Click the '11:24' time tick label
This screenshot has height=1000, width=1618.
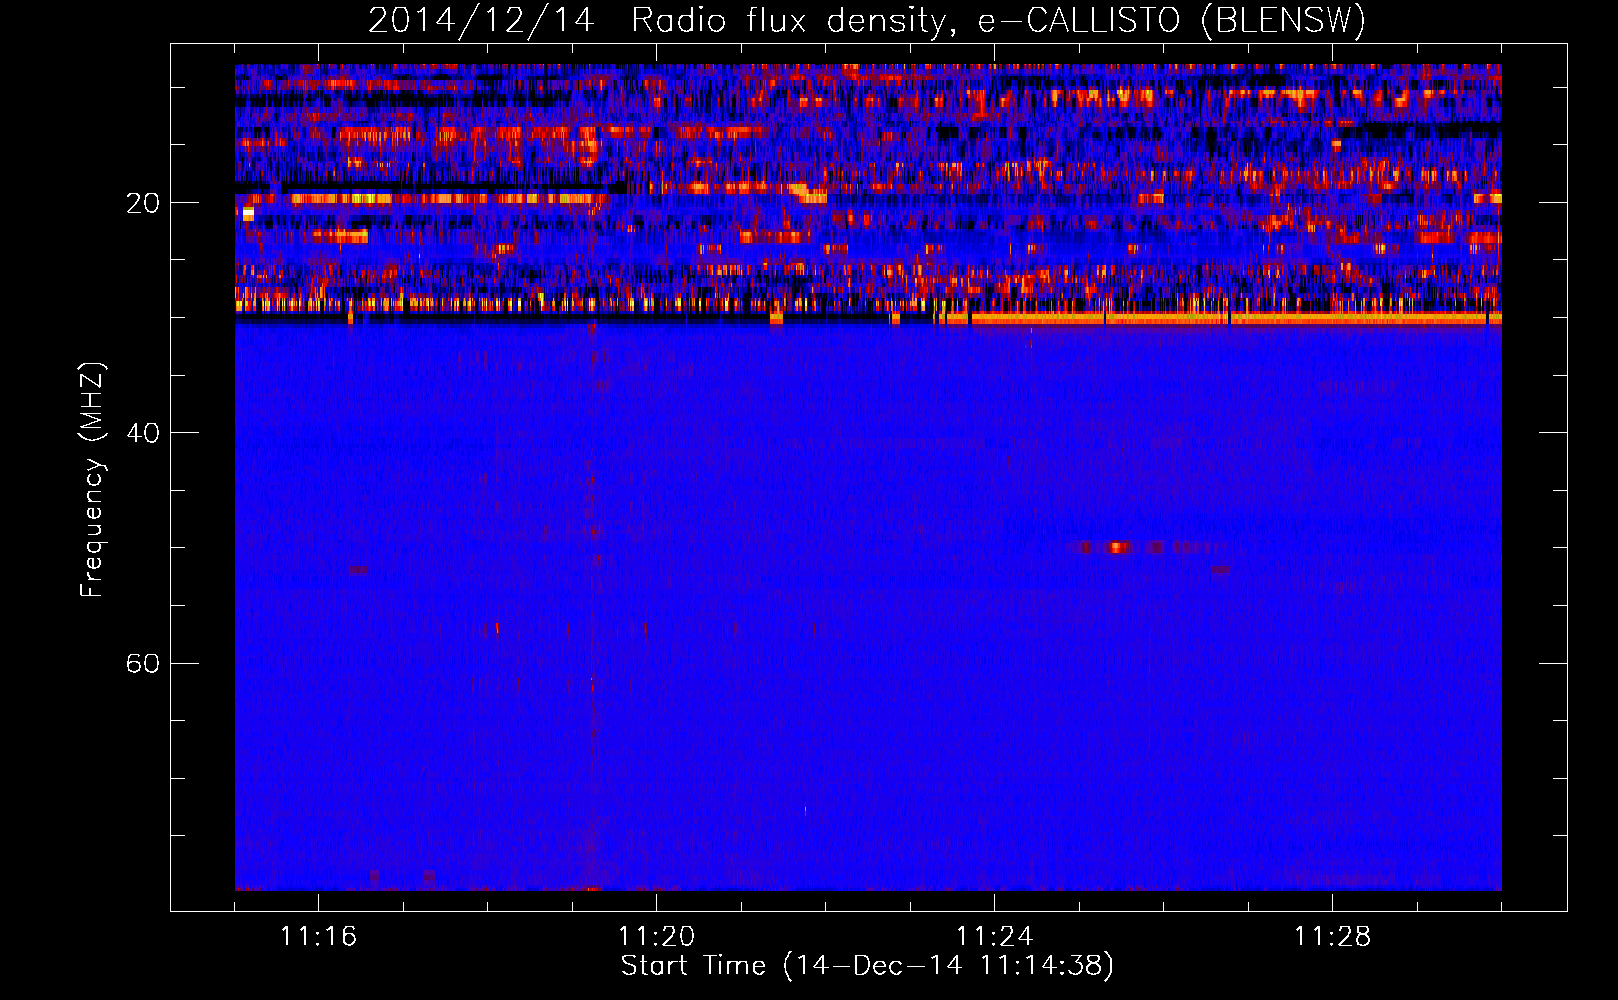994,936
